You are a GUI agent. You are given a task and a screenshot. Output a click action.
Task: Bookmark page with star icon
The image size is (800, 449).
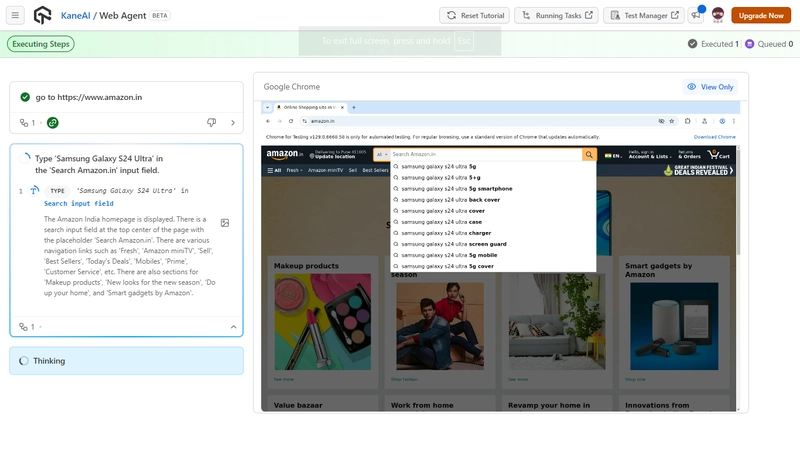[671, 121]
